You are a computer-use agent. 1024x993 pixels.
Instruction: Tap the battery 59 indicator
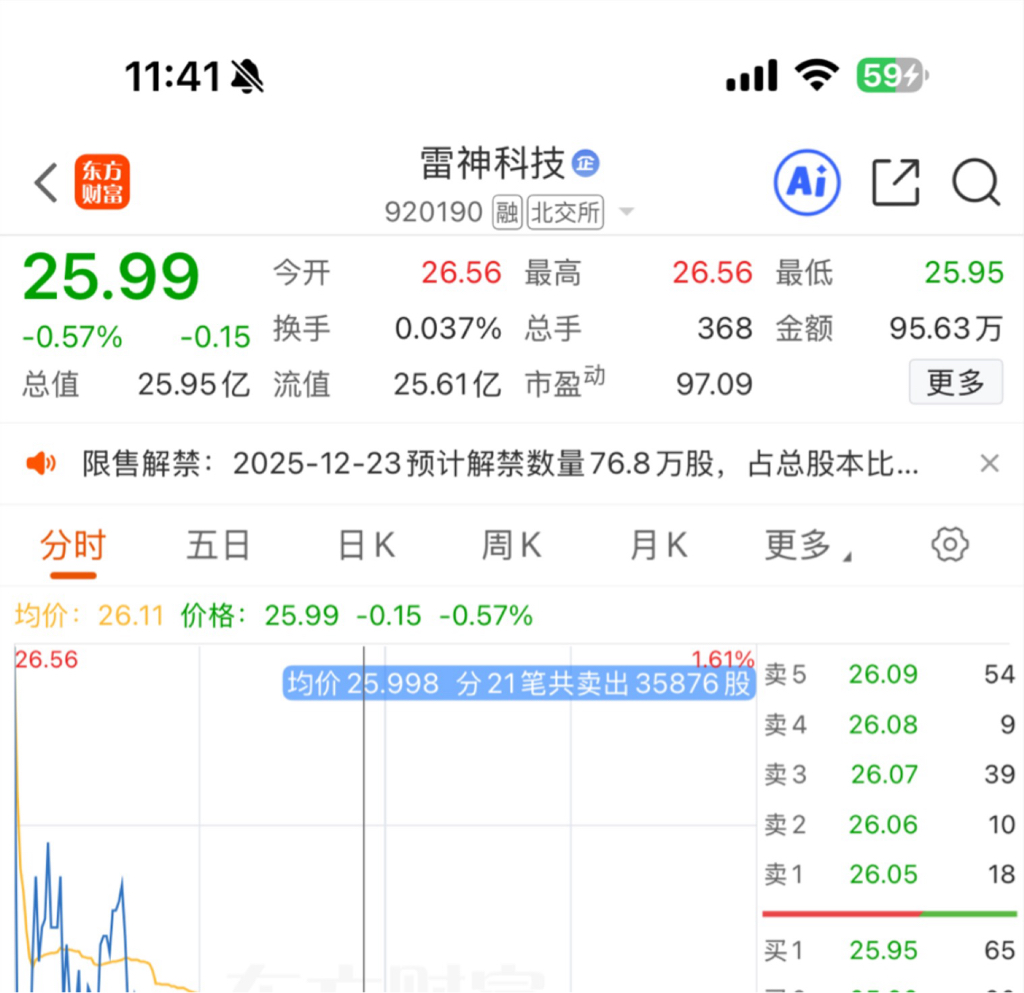click(893, 75)
